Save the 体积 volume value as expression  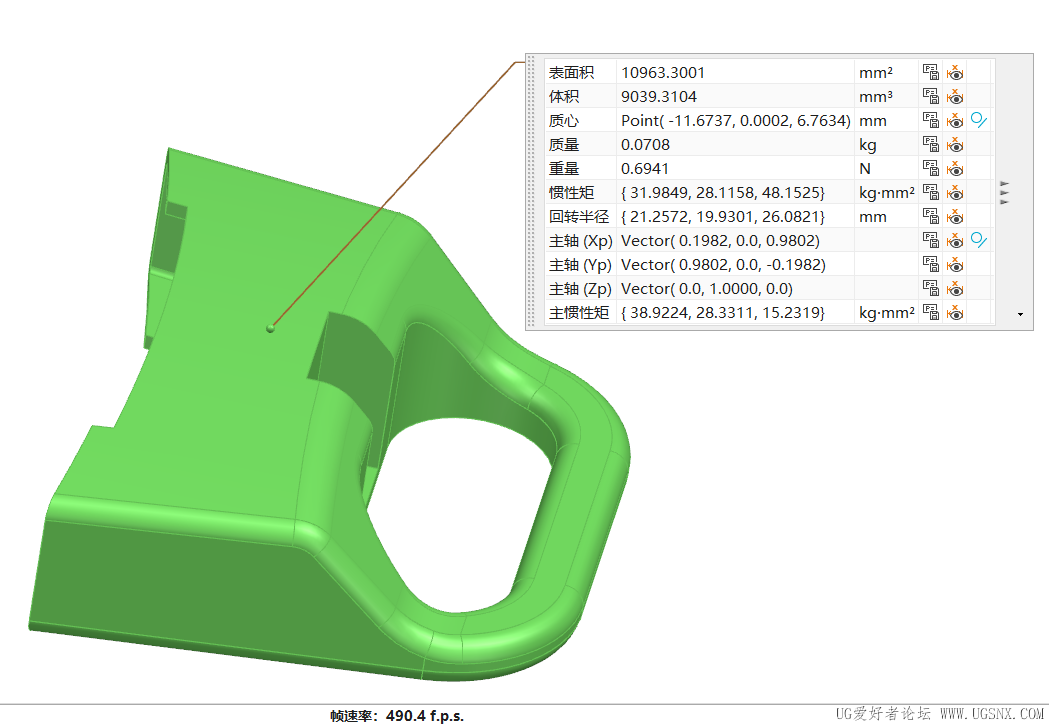click(x=931, y=96)
